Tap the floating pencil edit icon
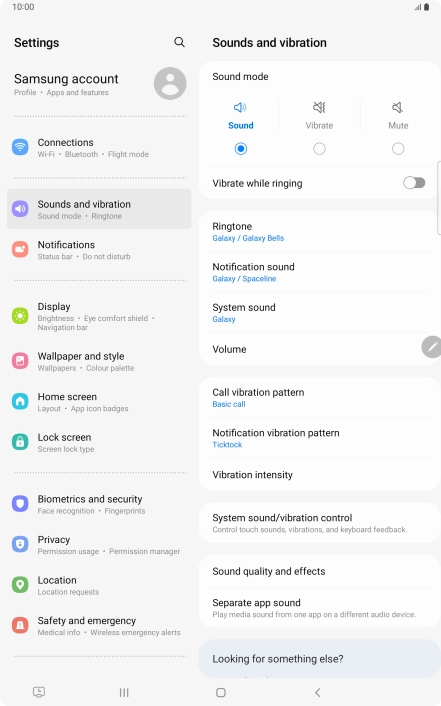This screenshot has width=441, height=706. pyautogui.click(x=432, y=347)
